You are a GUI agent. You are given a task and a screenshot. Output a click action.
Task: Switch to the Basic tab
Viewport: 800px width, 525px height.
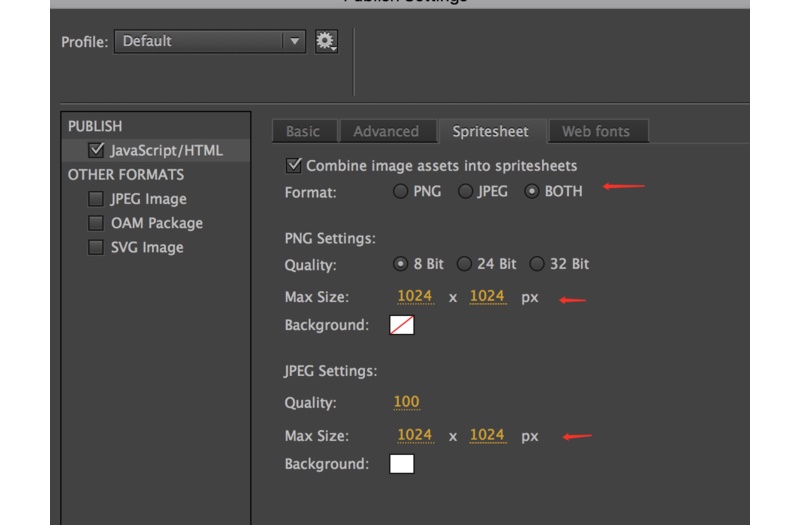pos(303,131)
